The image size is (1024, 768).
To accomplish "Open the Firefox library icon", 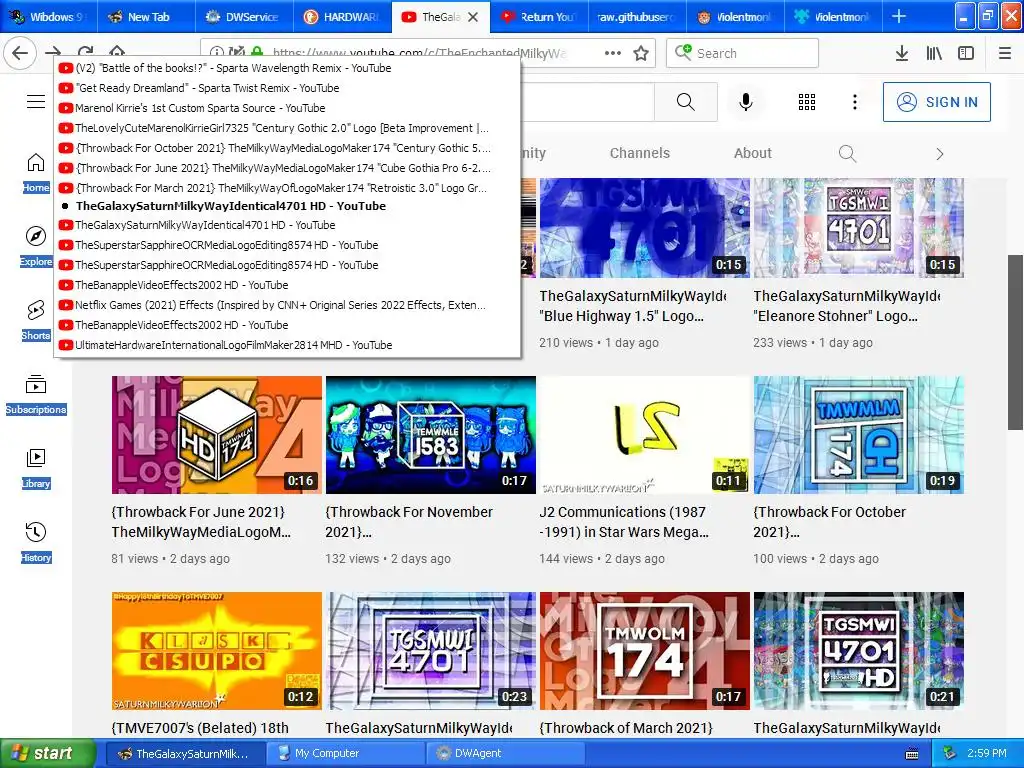I will click(934, 54).
